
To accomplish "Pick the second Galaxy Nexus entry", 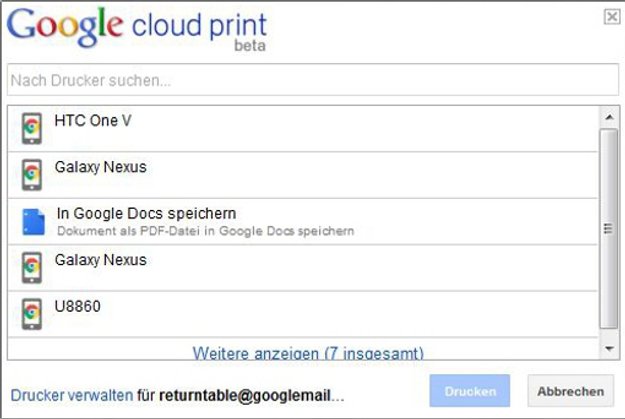I will [x=303, y=268].
